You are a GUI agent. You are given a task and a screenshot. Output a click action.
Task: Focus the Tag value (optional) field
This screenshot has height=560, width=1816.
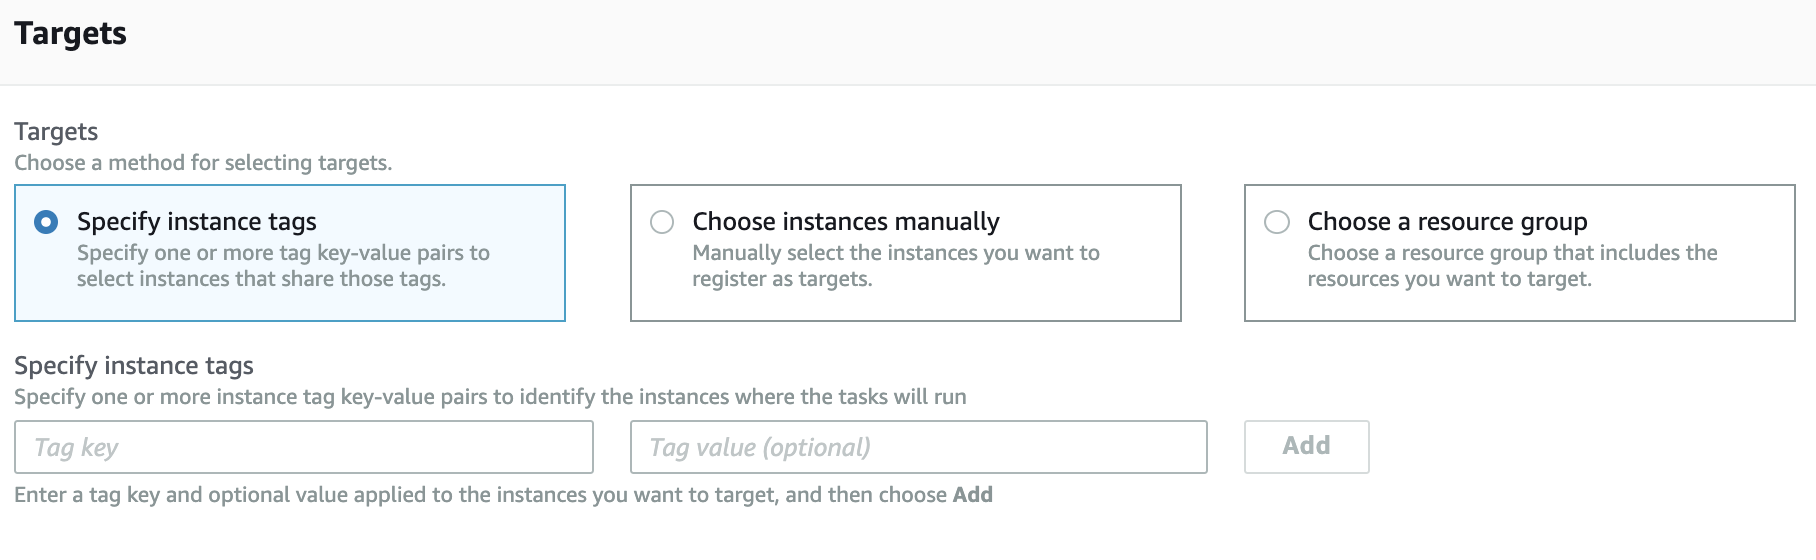[x=918, y=447]
